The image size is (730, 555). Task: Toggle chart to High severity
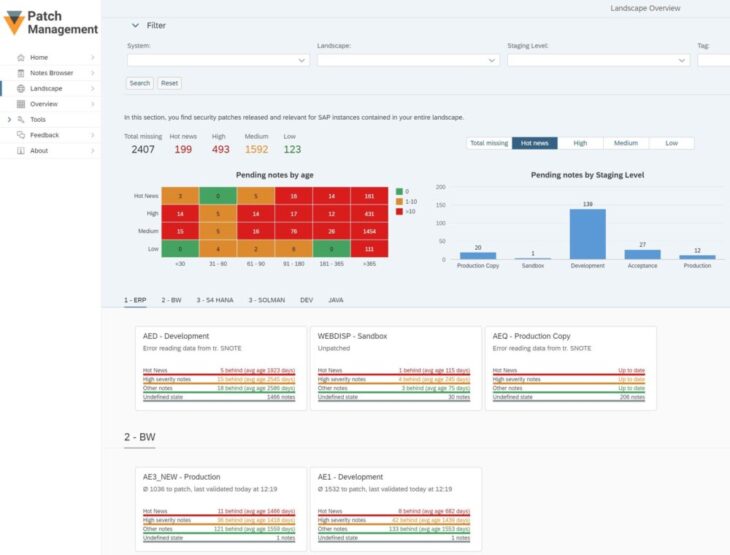[580, 143]
